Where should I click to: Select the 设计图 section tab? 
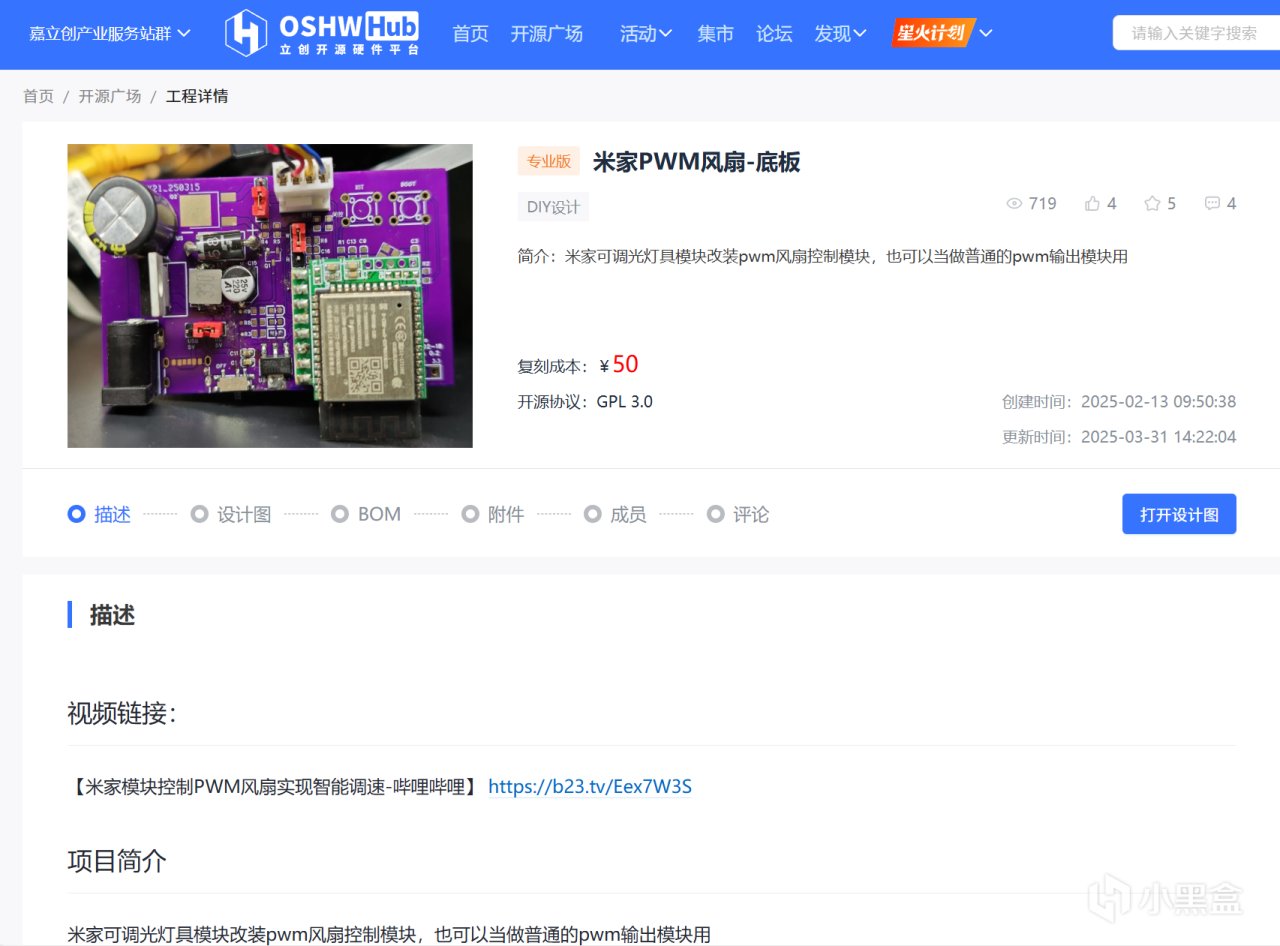[x=231, y=515]
